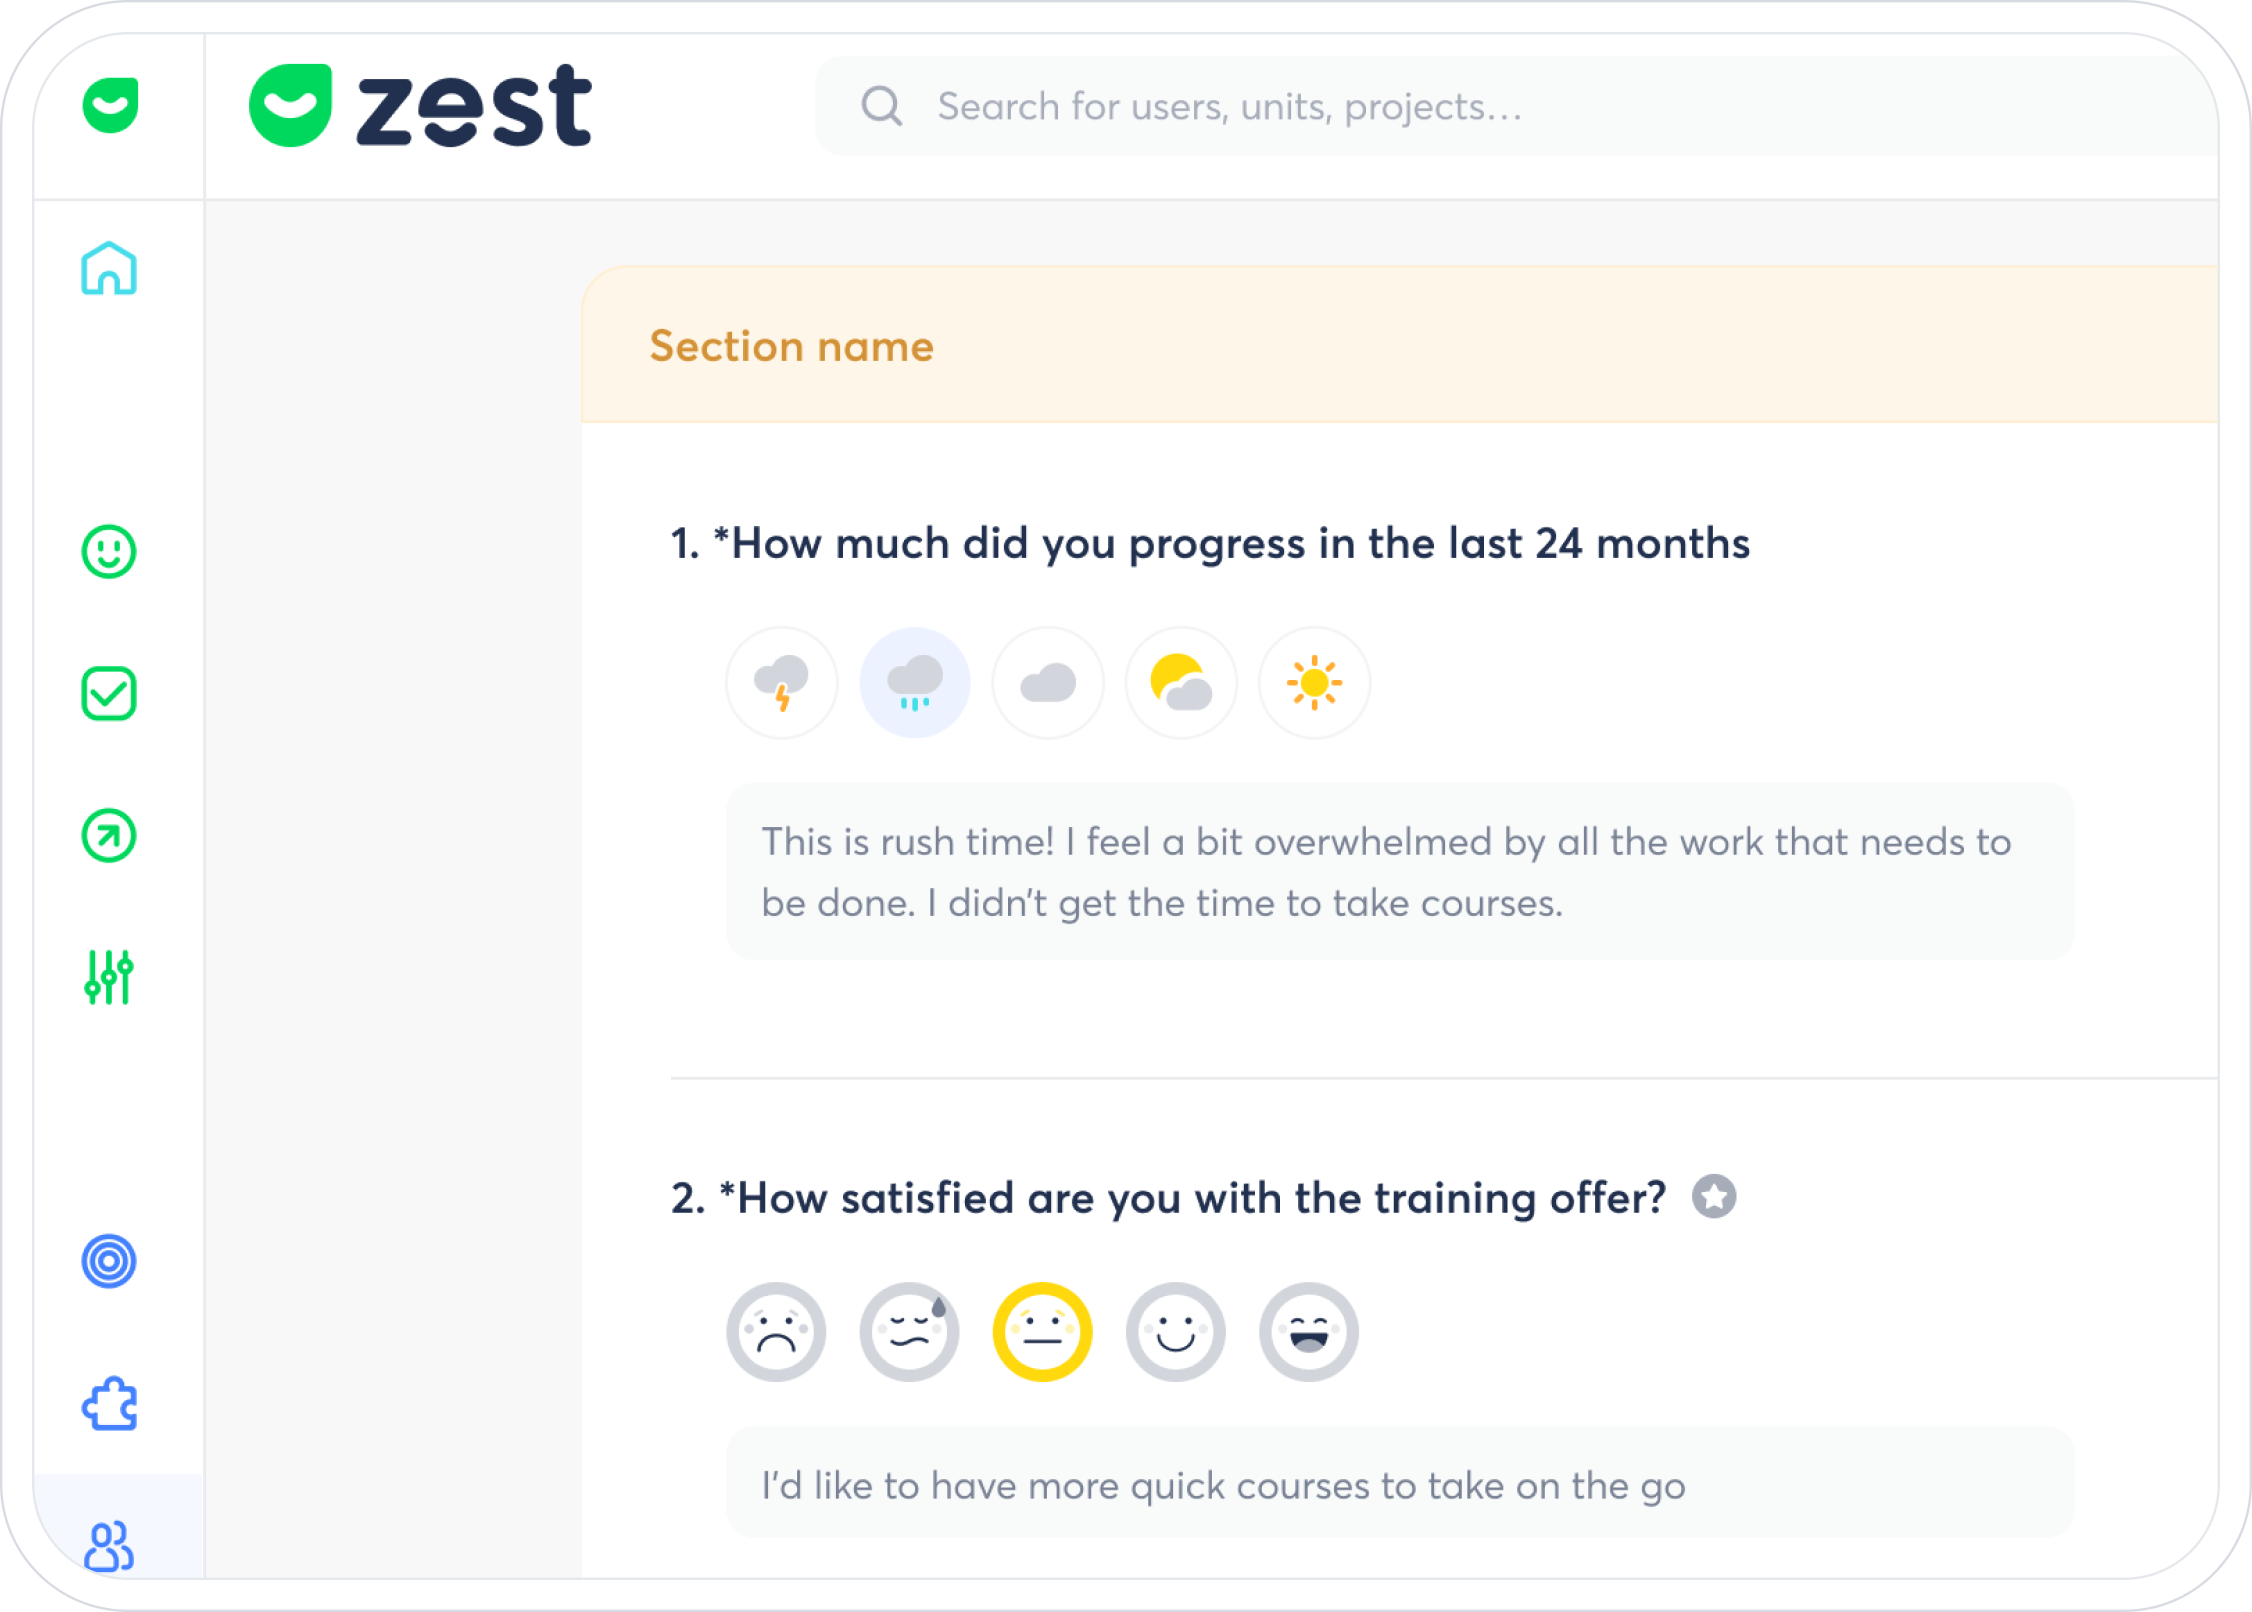
Task: Open the checkmark tasks icon in sidebar
Action: pyautogui.click(x=109, y=694)
